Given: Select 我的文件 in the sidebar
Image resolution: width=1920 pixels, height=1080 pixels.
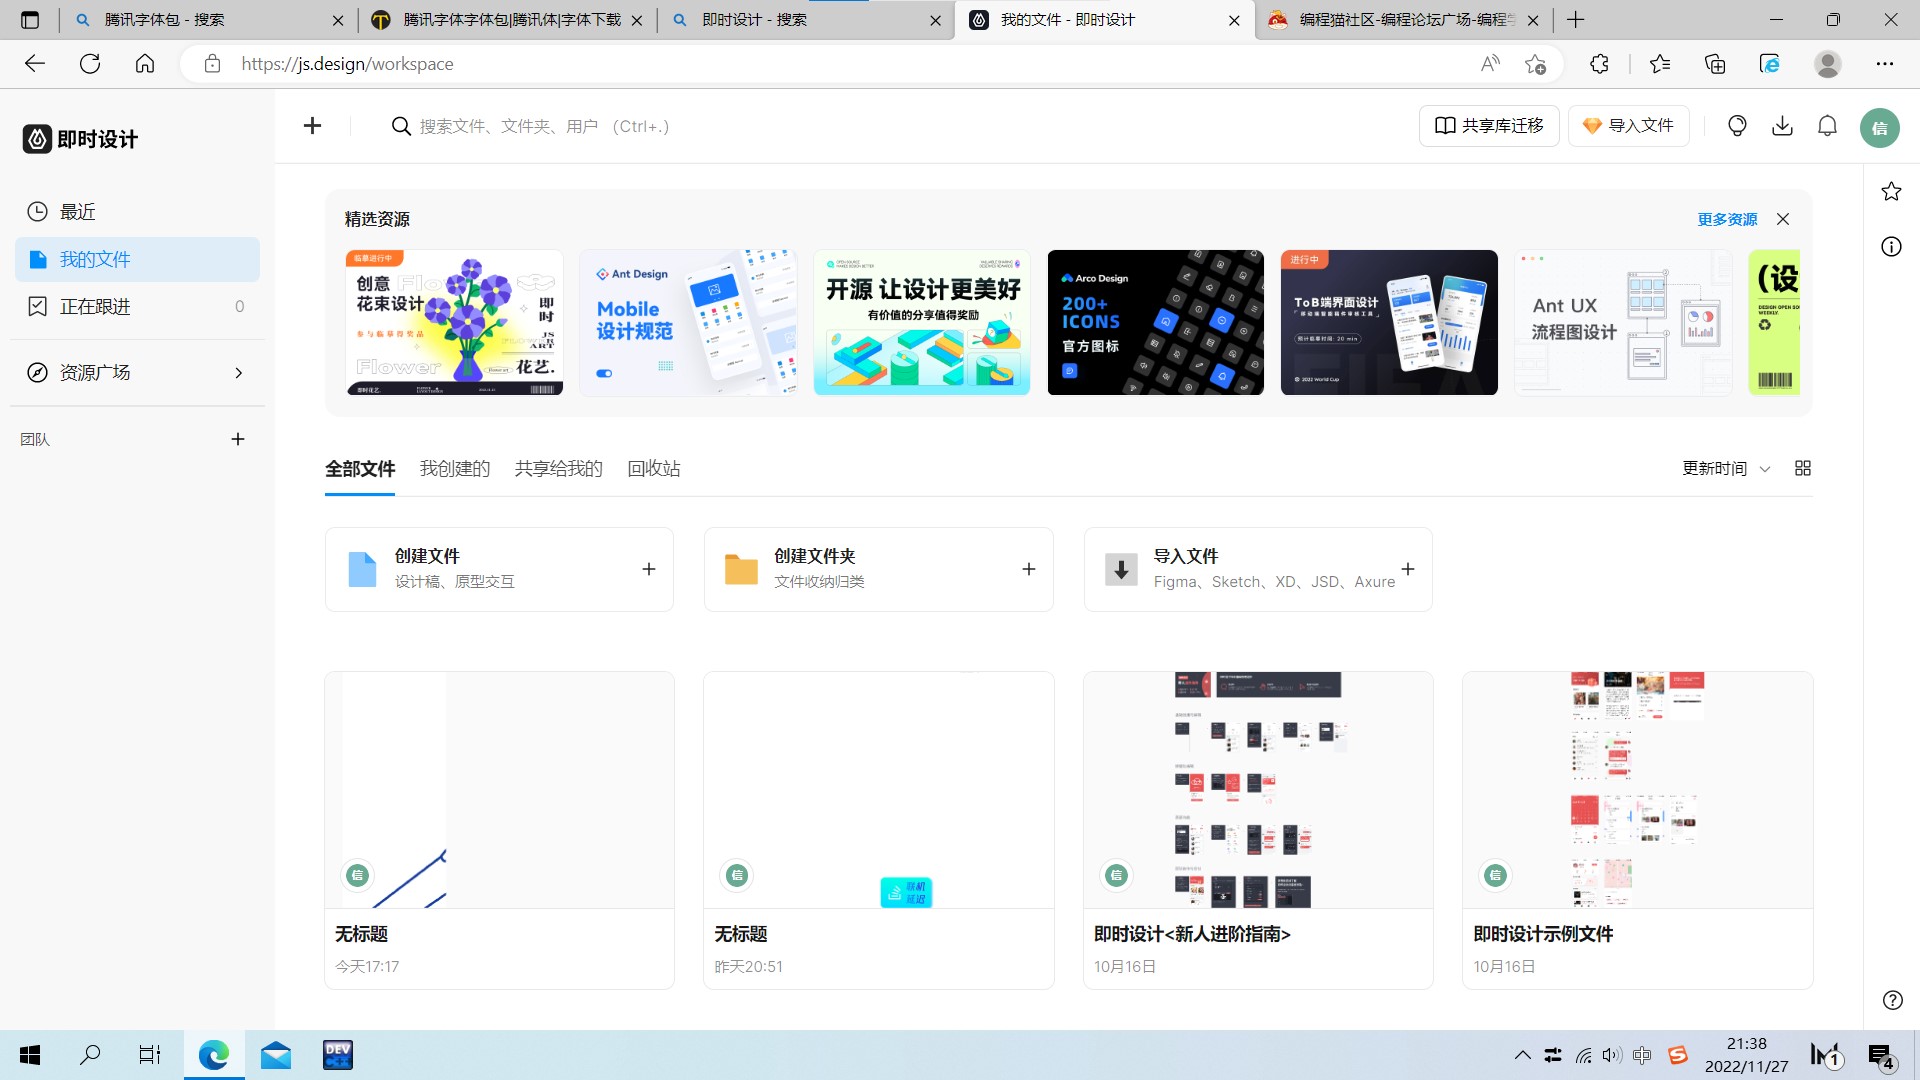Looking at the screenshot, I should click(x=137, y=259).
